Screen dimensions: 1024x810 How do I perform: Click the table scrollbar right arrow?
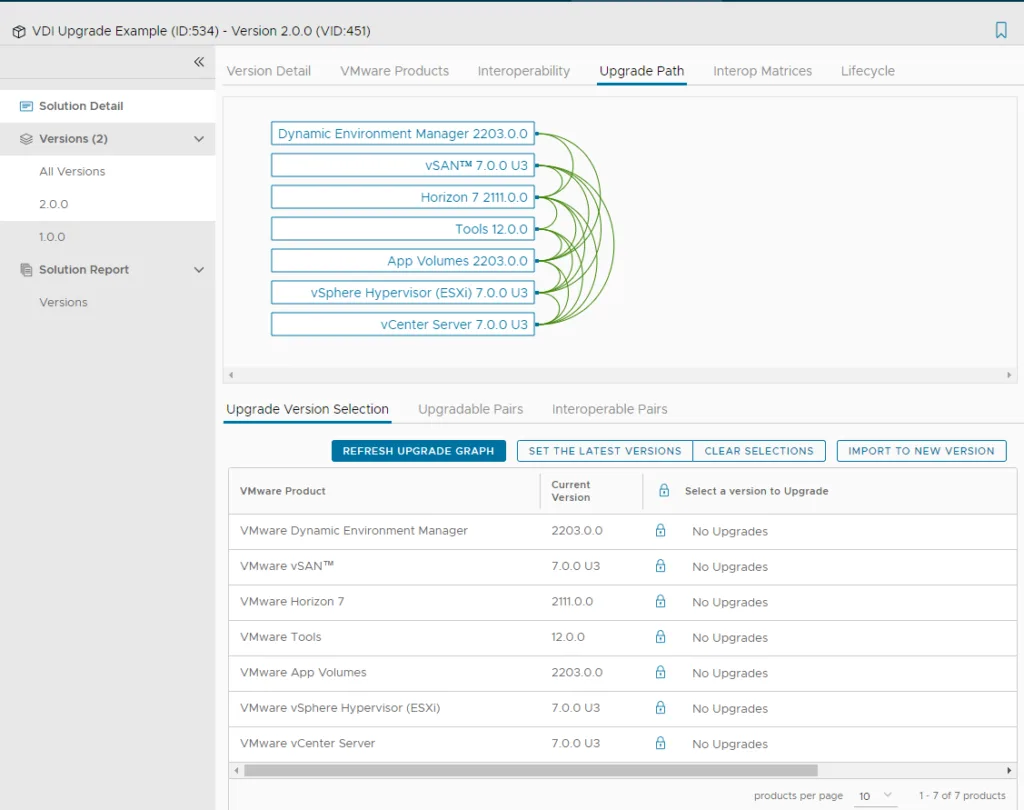[x=1009, y=770]
